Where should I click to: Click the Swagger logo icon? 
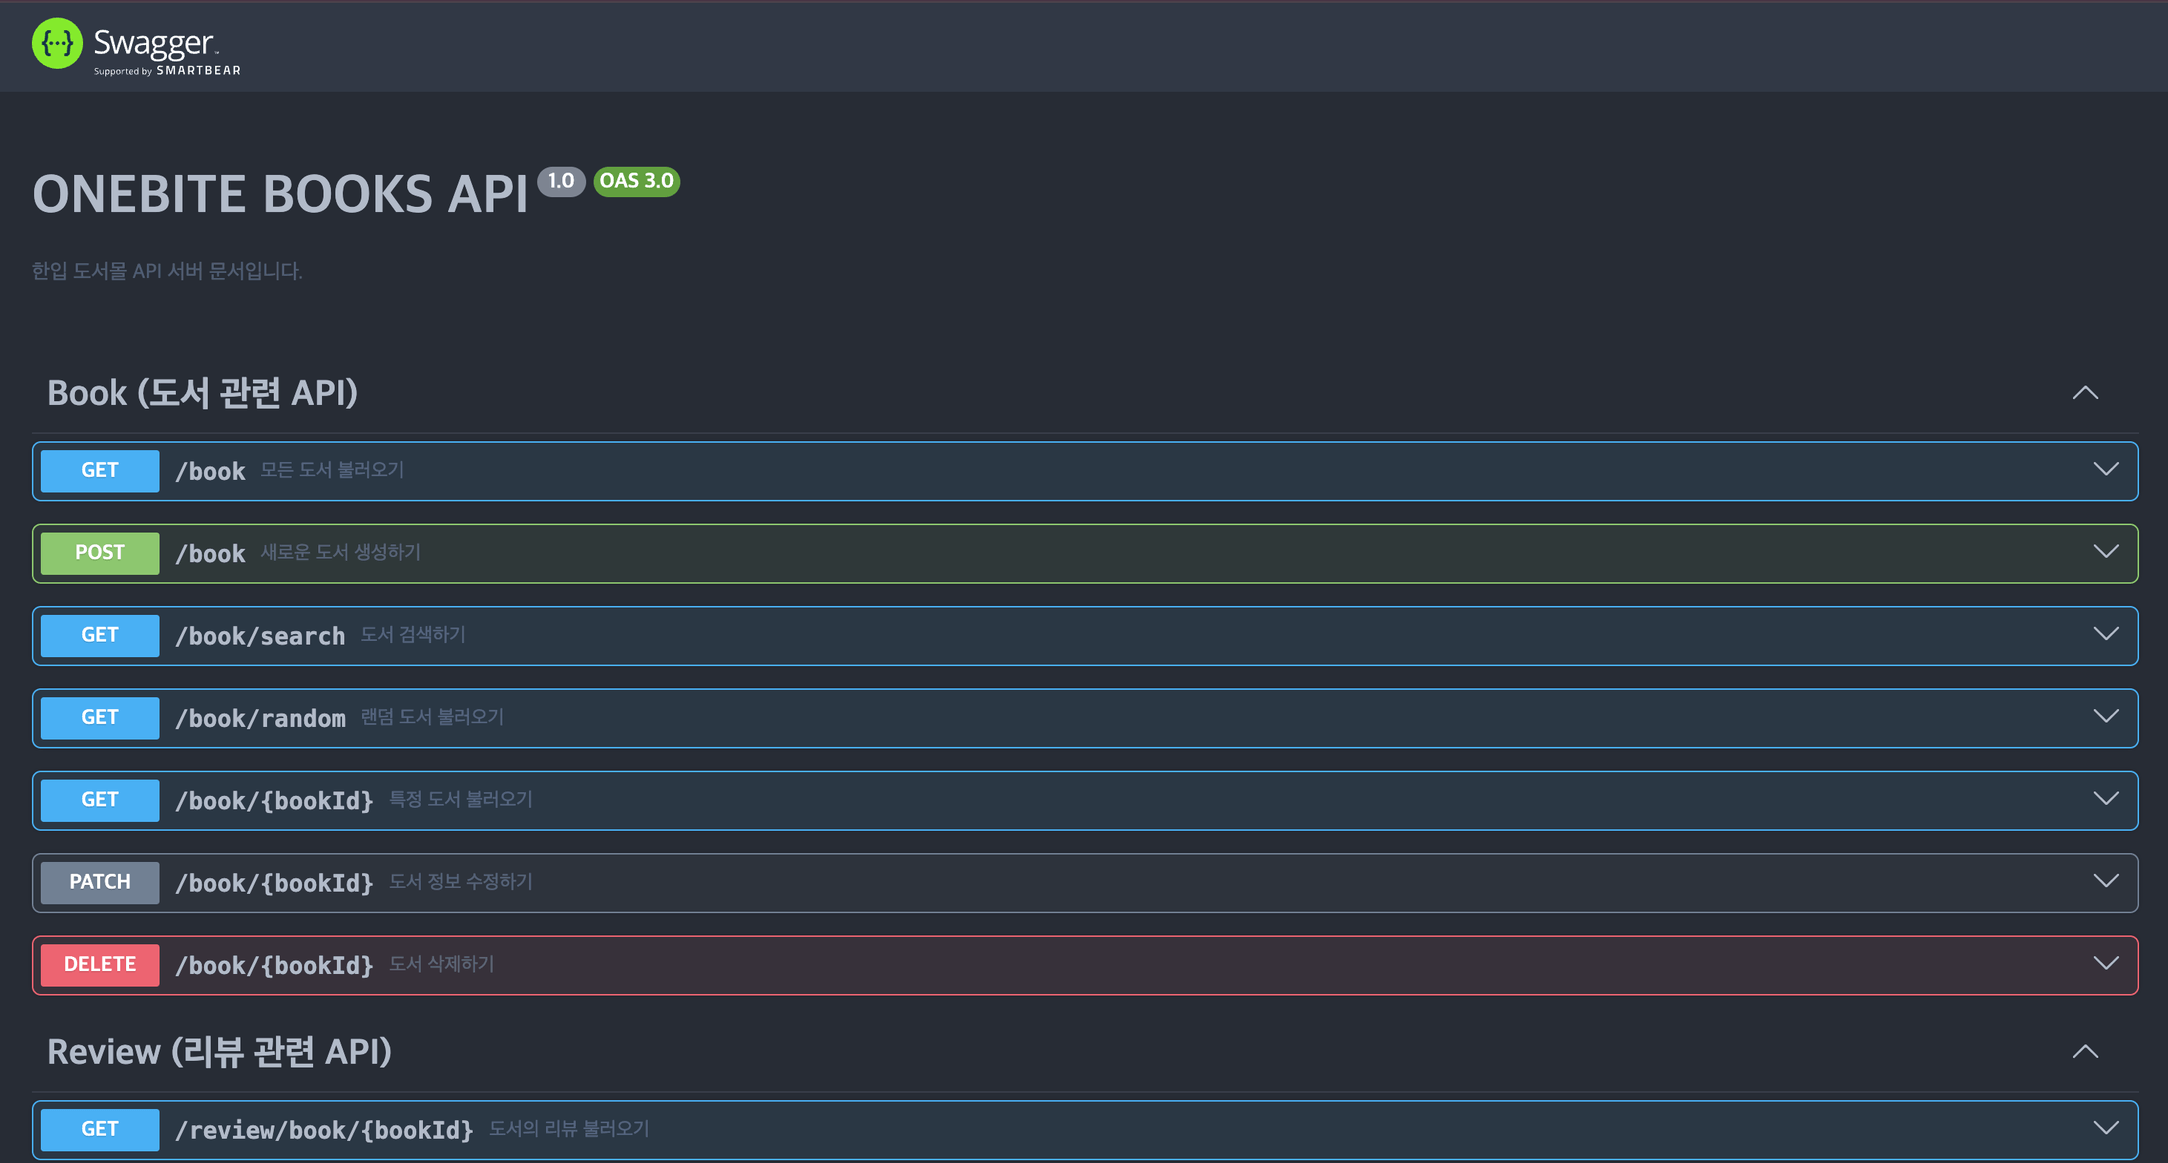click(57, 44)
